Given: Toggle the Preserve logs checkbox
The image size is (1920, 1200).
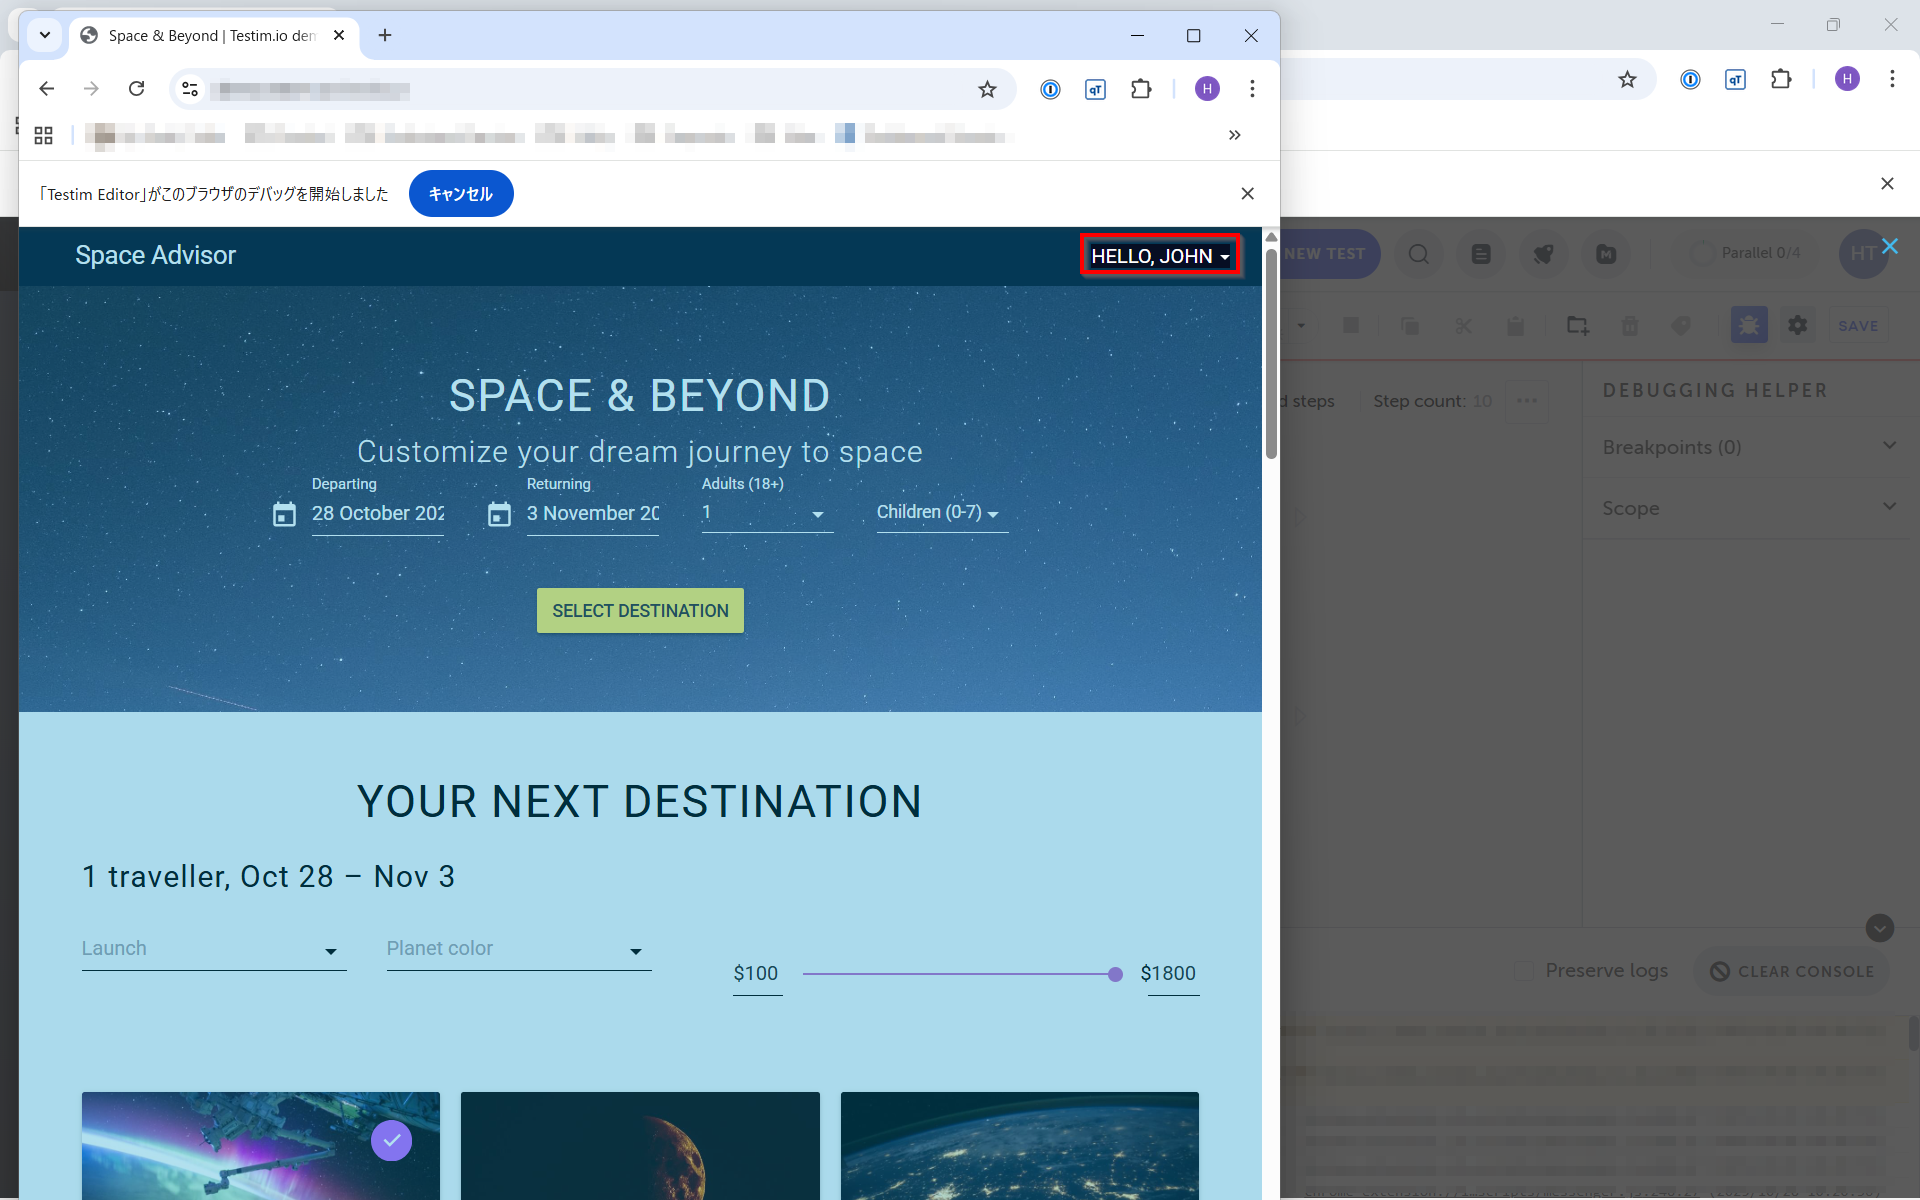Looking at the screenshot, I should (x=1524, y=971).
